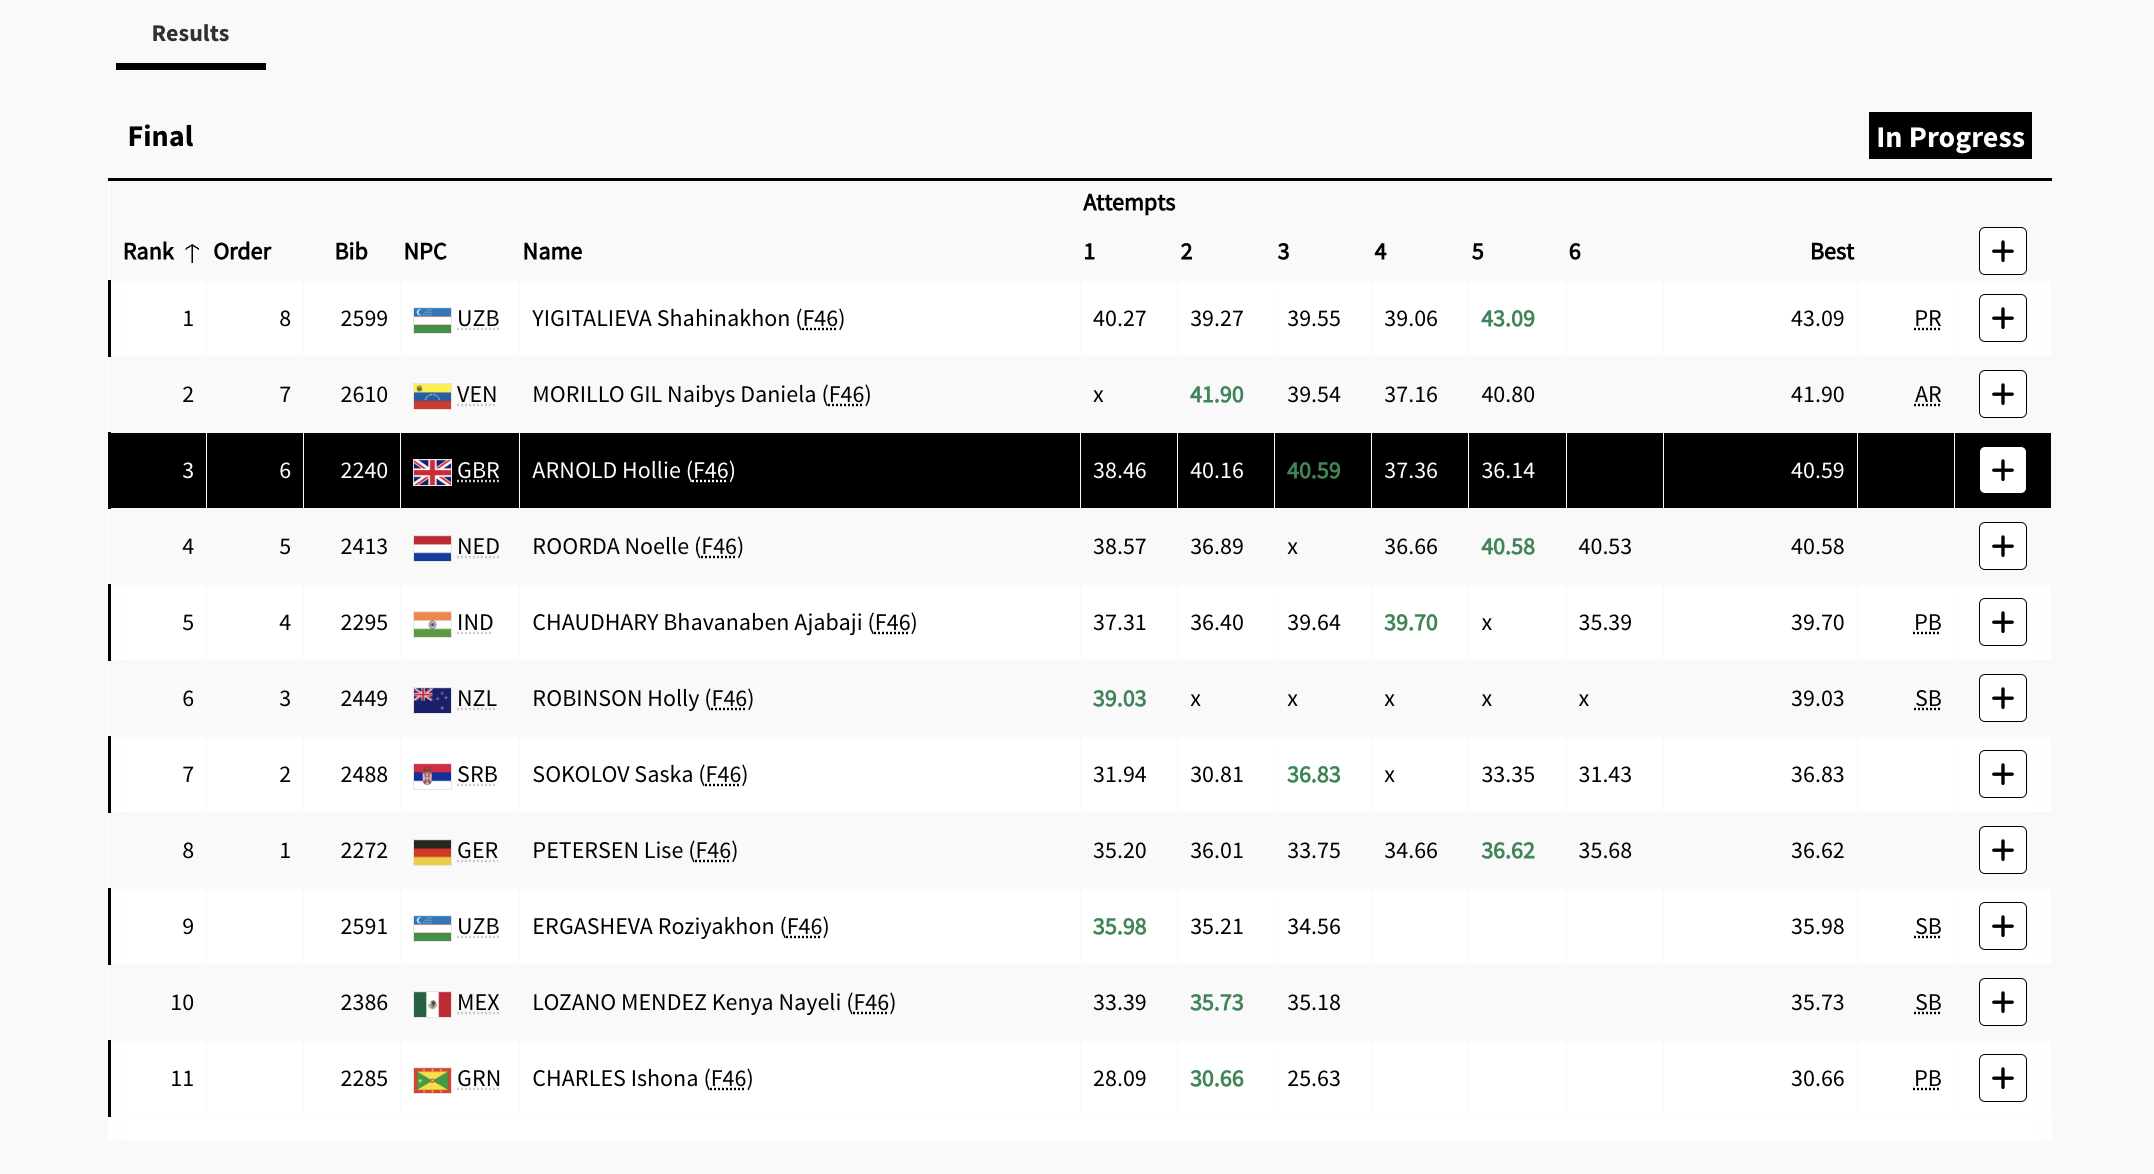Viewport: 2154px width, 1174px height.
Task: Click the Uzbekistan flag for YIGITALIEVA
Action: point(432,319)
